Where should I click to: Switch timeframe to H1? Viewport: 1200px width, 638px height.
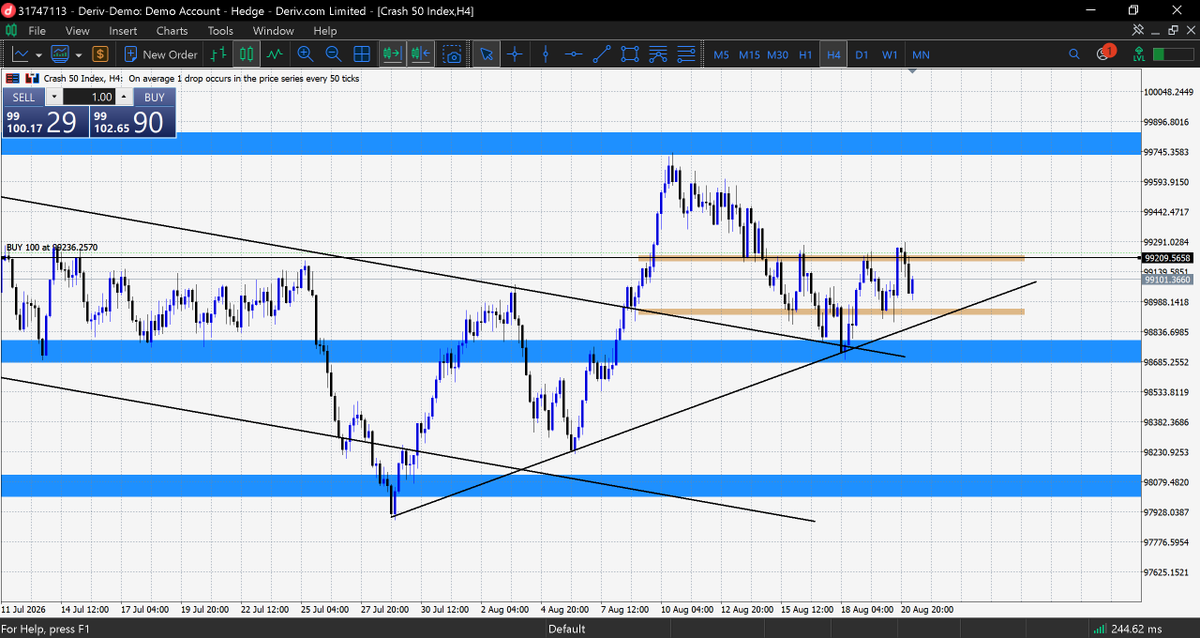[x=805, y=55]
